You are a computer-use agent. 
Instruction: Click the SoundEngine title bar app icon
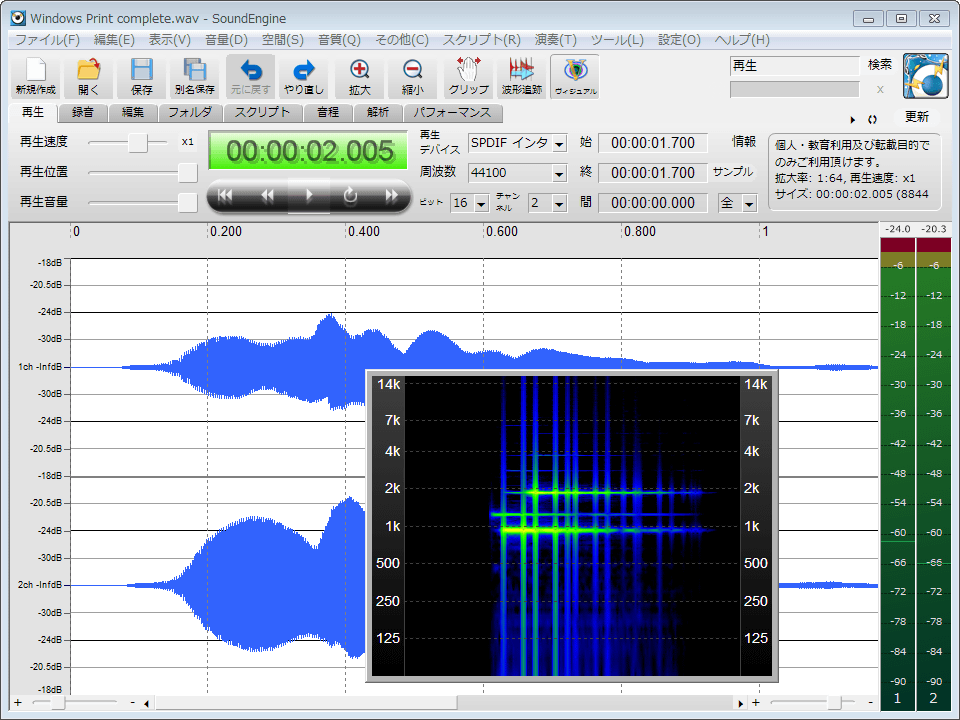(x=18, y=18)
